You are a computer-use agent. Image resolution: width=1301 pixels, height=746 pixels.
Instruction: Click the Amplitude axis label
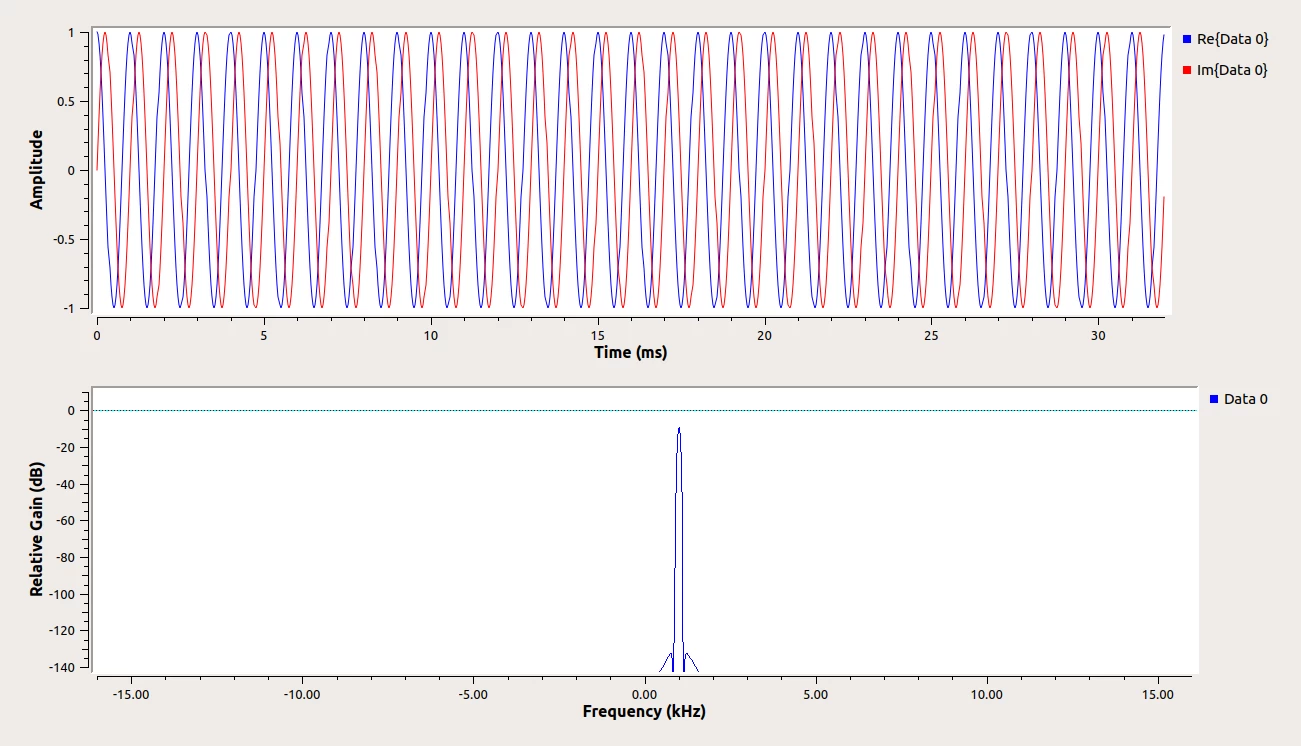[37, 169]
